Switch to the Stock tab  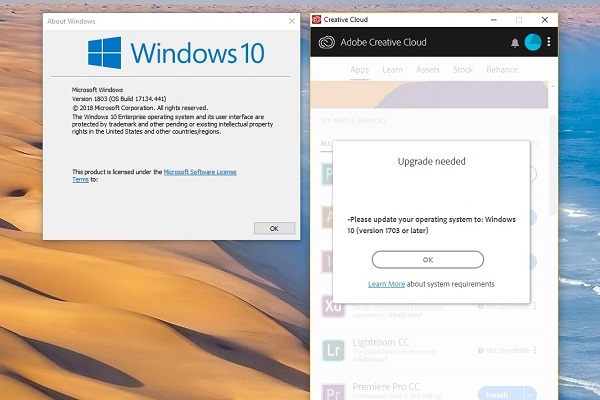463,70
